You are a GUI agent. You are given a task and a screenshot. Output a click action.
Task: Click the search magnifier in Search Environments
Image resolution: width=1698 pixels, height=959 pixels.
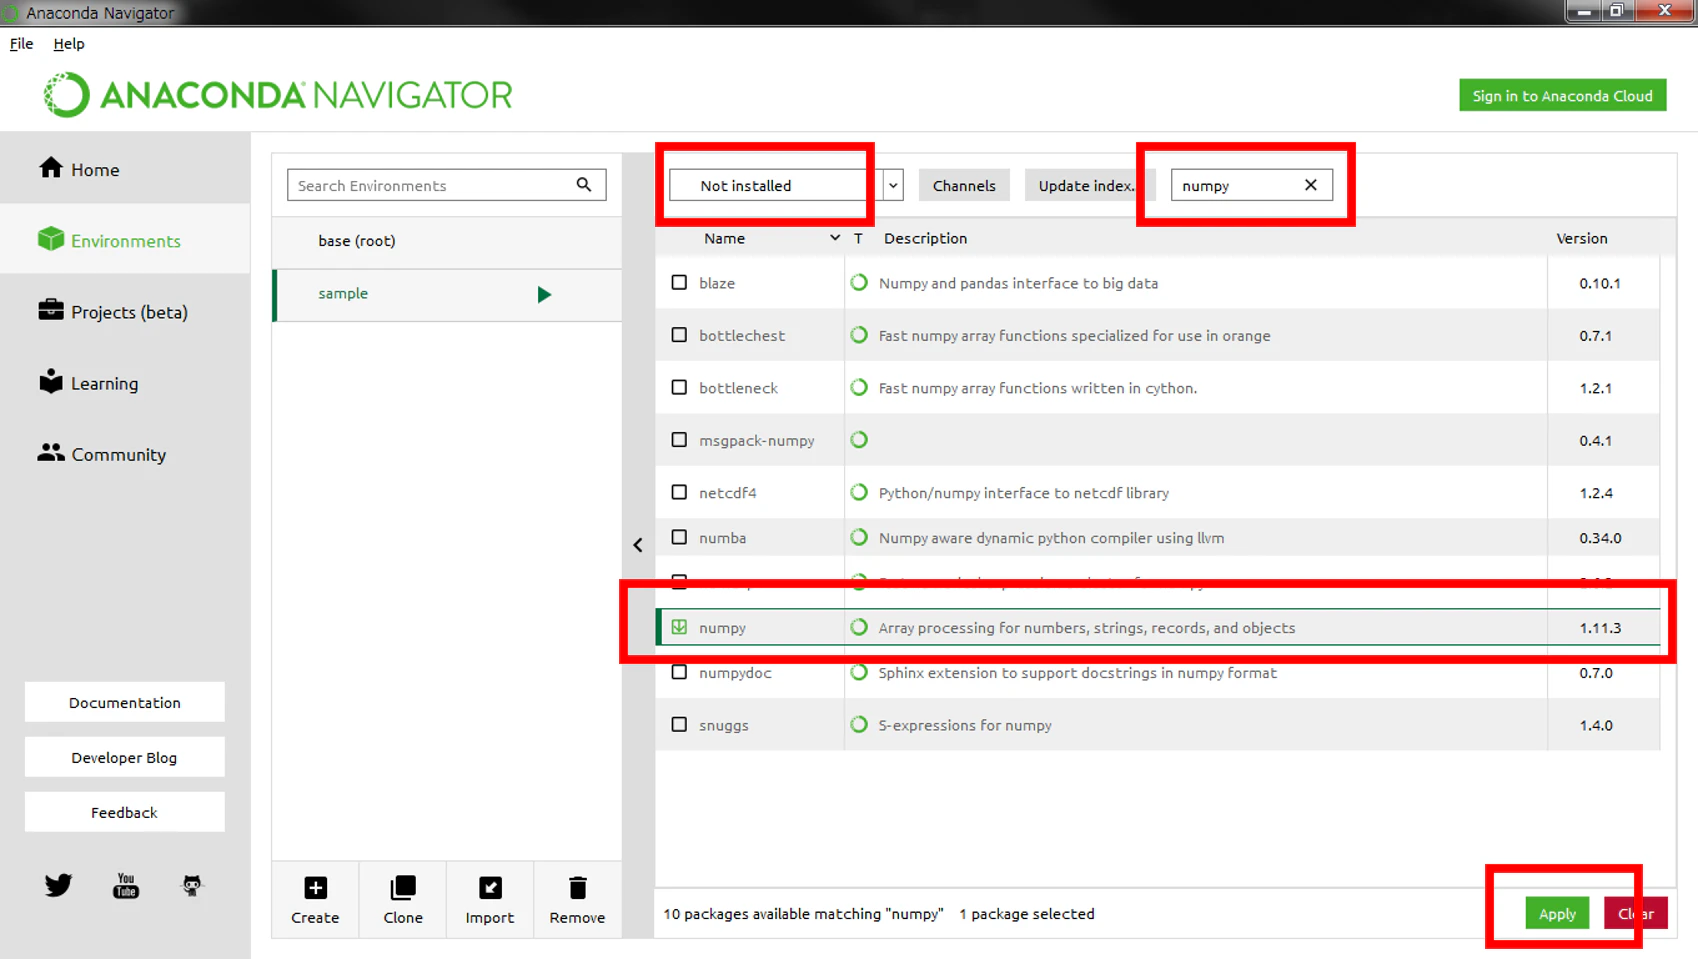pyautogui.click(x=584, y=185)
